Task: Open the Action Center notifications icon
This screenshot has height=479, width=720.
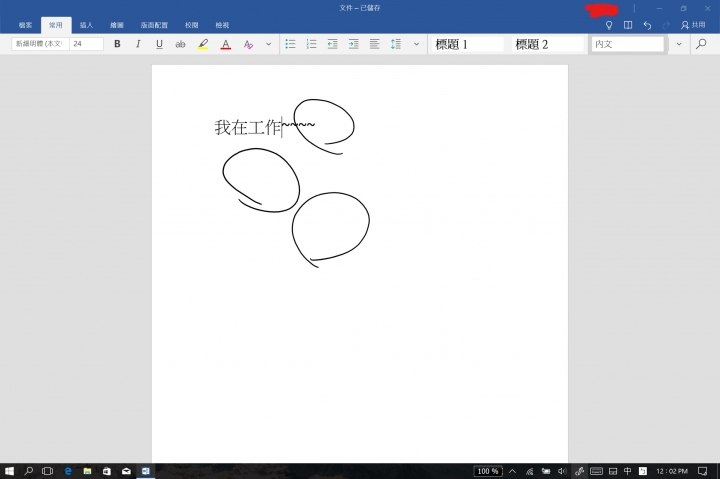Action: pos(702,471)
